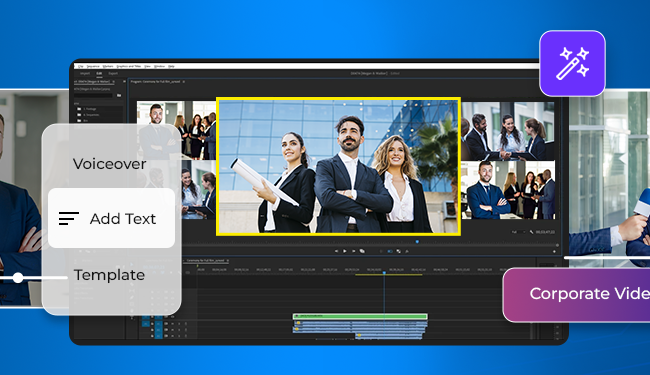Step back one frame in Program monitor

click(x=336, y=251)
